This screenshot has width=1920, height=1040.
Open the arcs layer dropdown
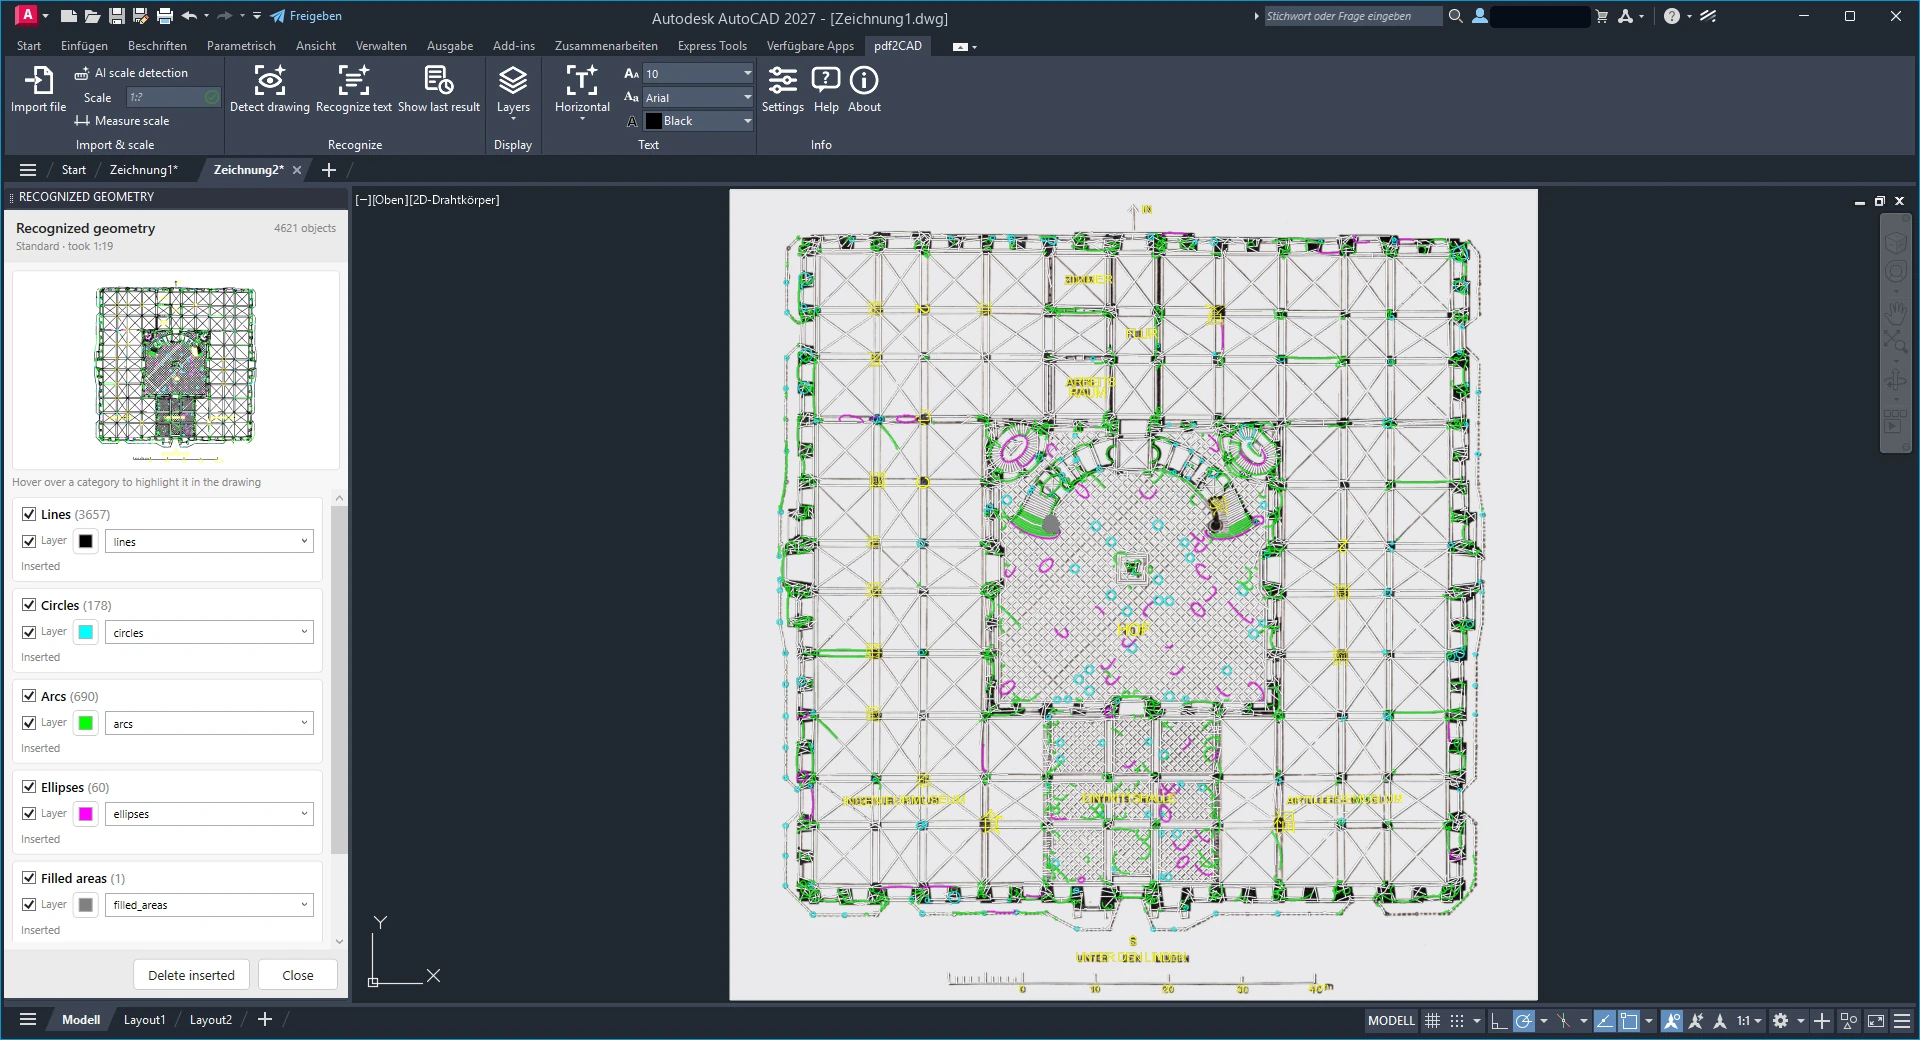(209, 723)
